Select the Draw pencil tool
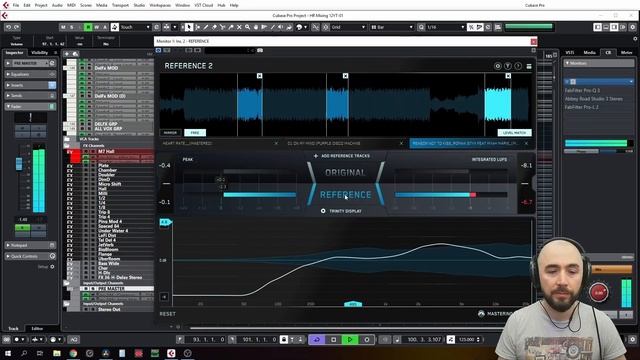This screenshot has width=640, height=360. pyautogui.click(x=206, y=27)
